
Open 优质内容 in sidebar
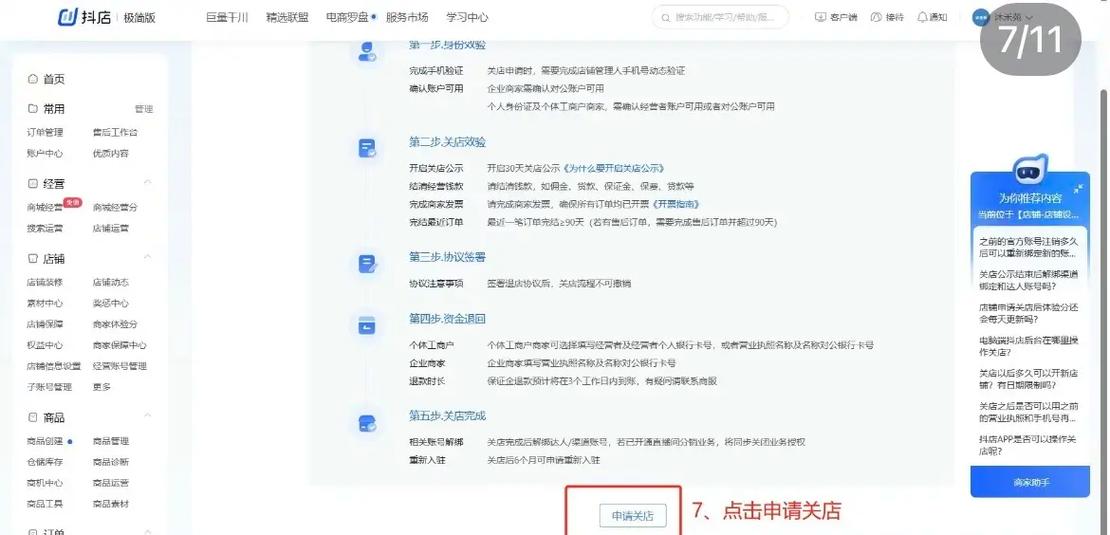pos(110,154)
